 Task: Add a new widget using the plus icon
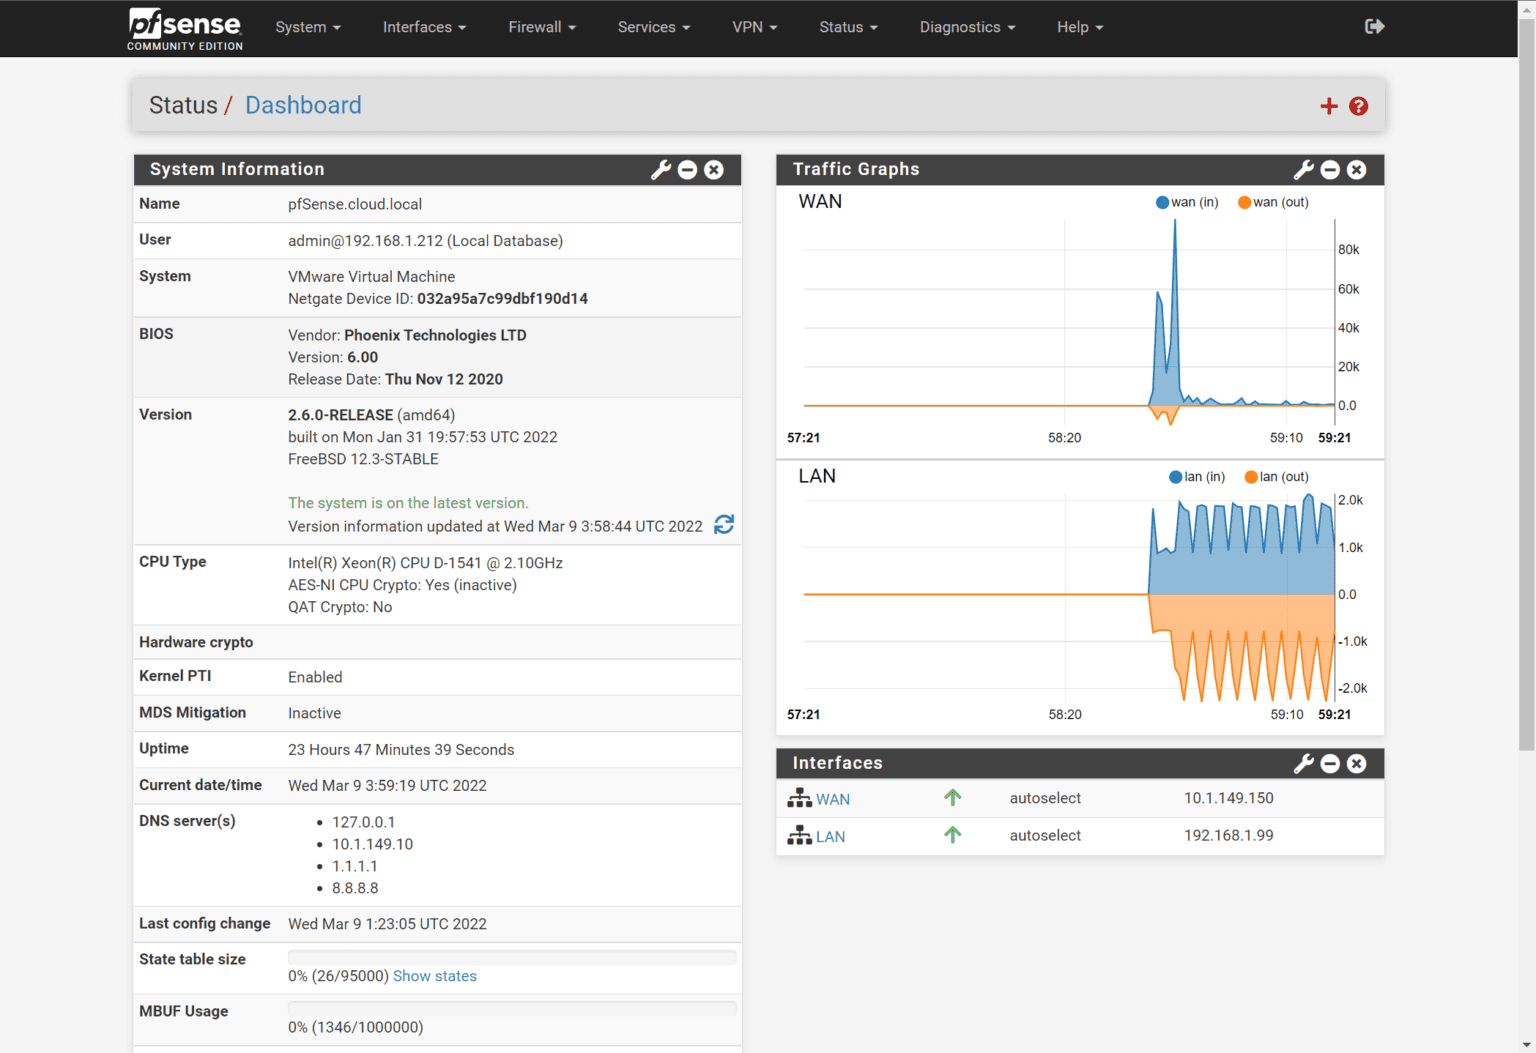1328,105
